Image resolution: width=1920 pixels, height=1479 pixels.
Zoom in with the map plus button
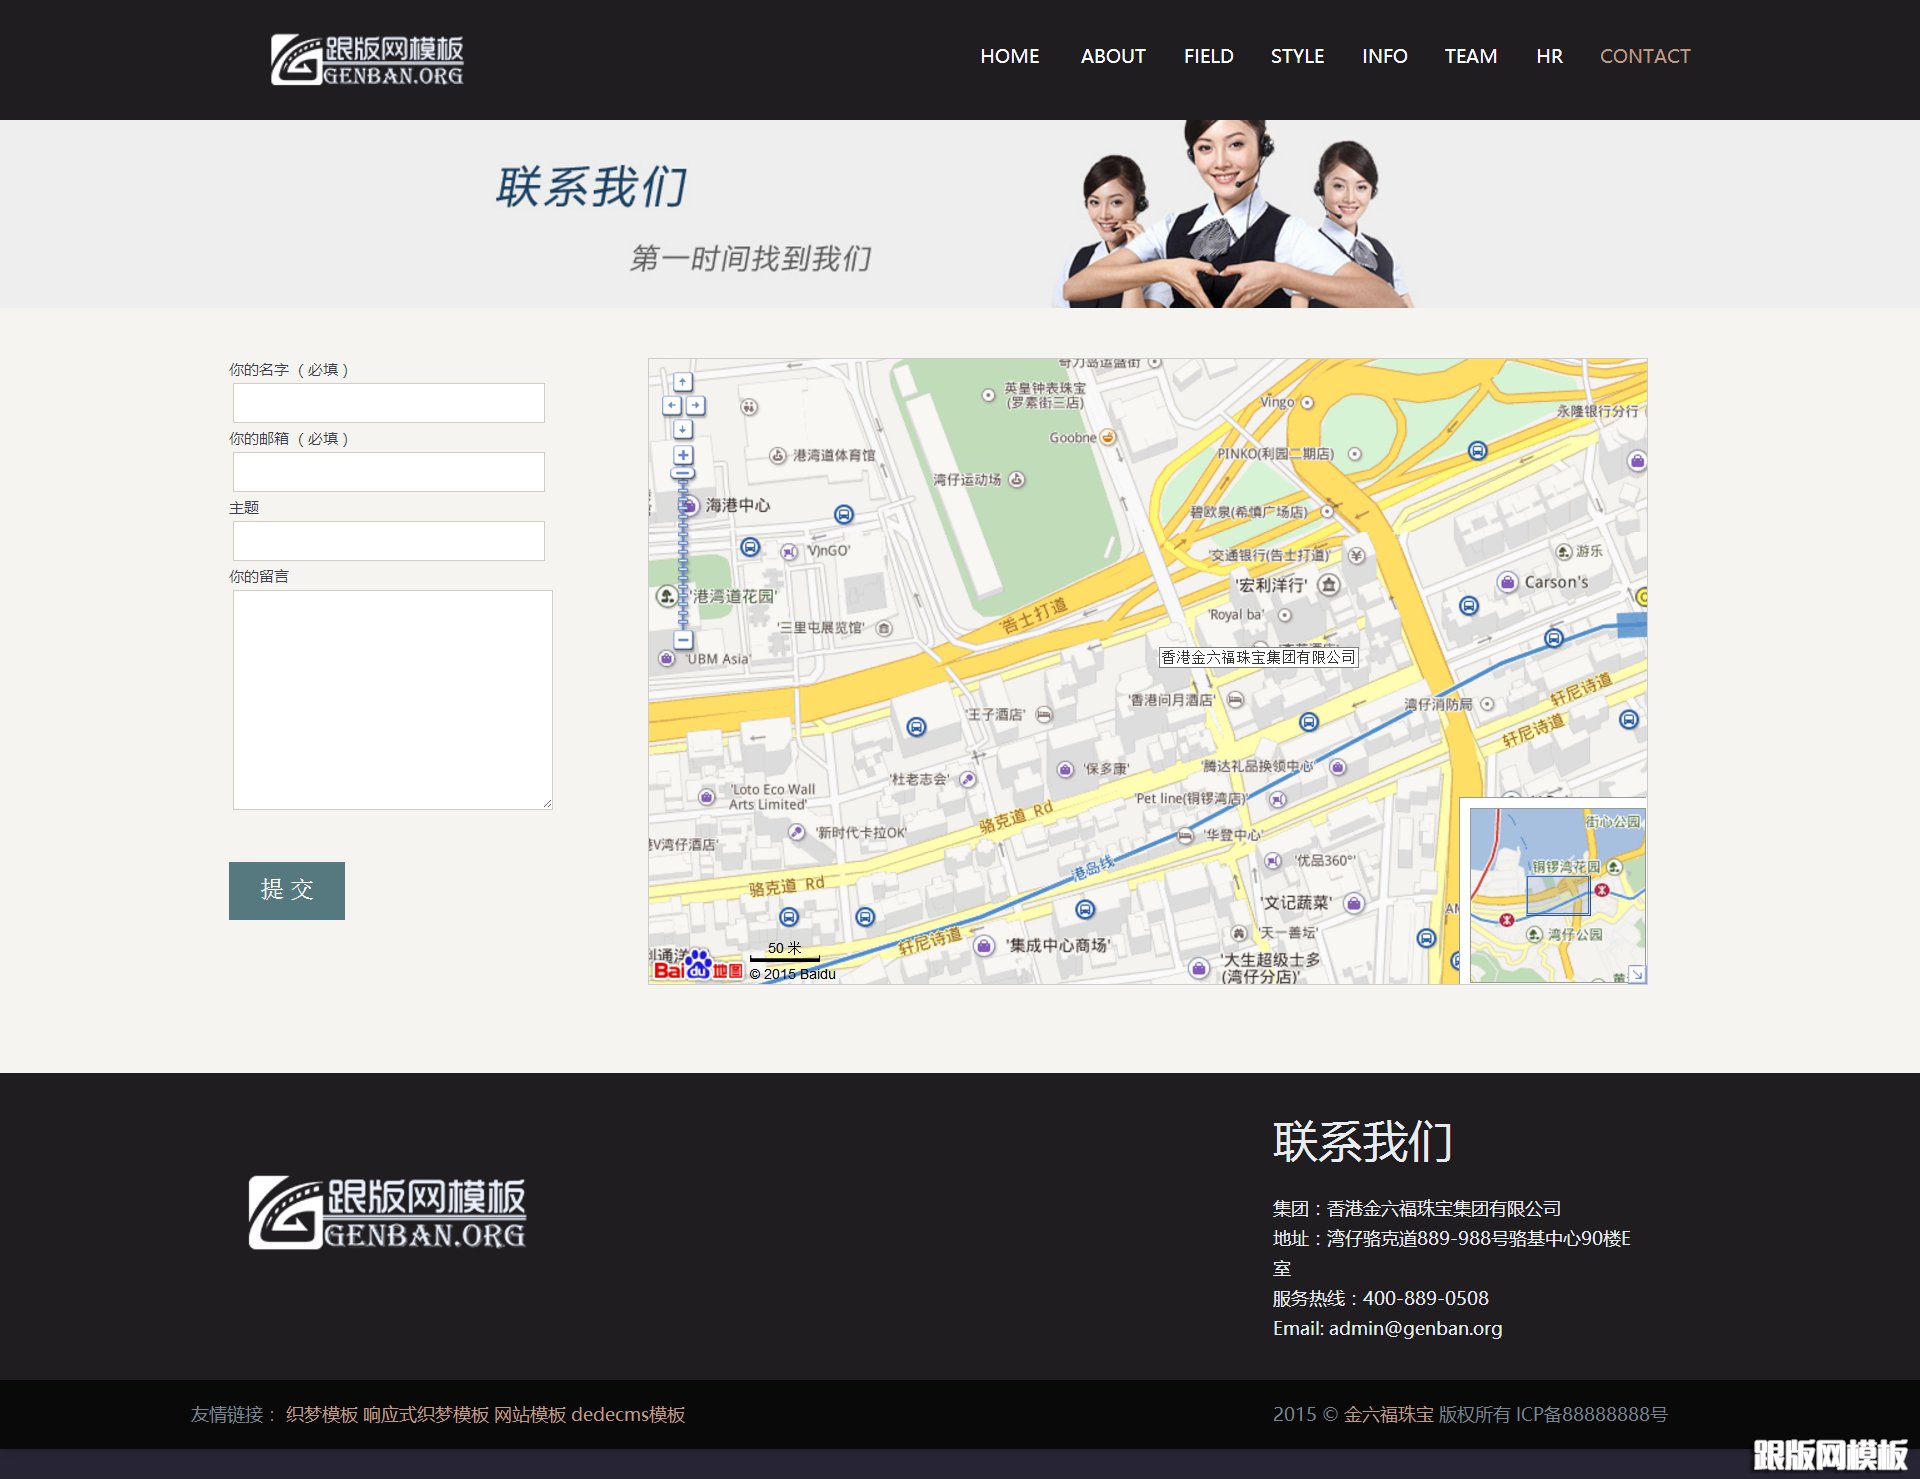pyautogui.click(x=683, y=455)
